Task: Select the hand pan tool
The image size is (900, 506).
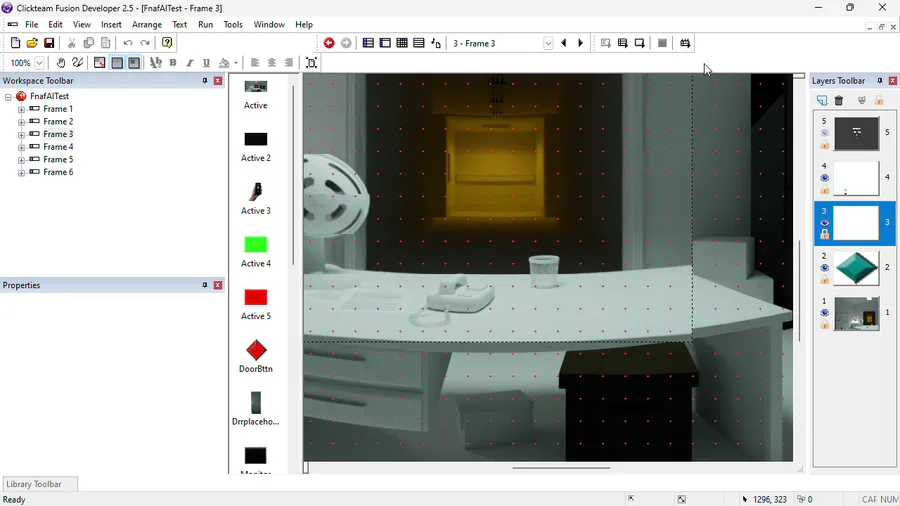Action: [60, 63]
